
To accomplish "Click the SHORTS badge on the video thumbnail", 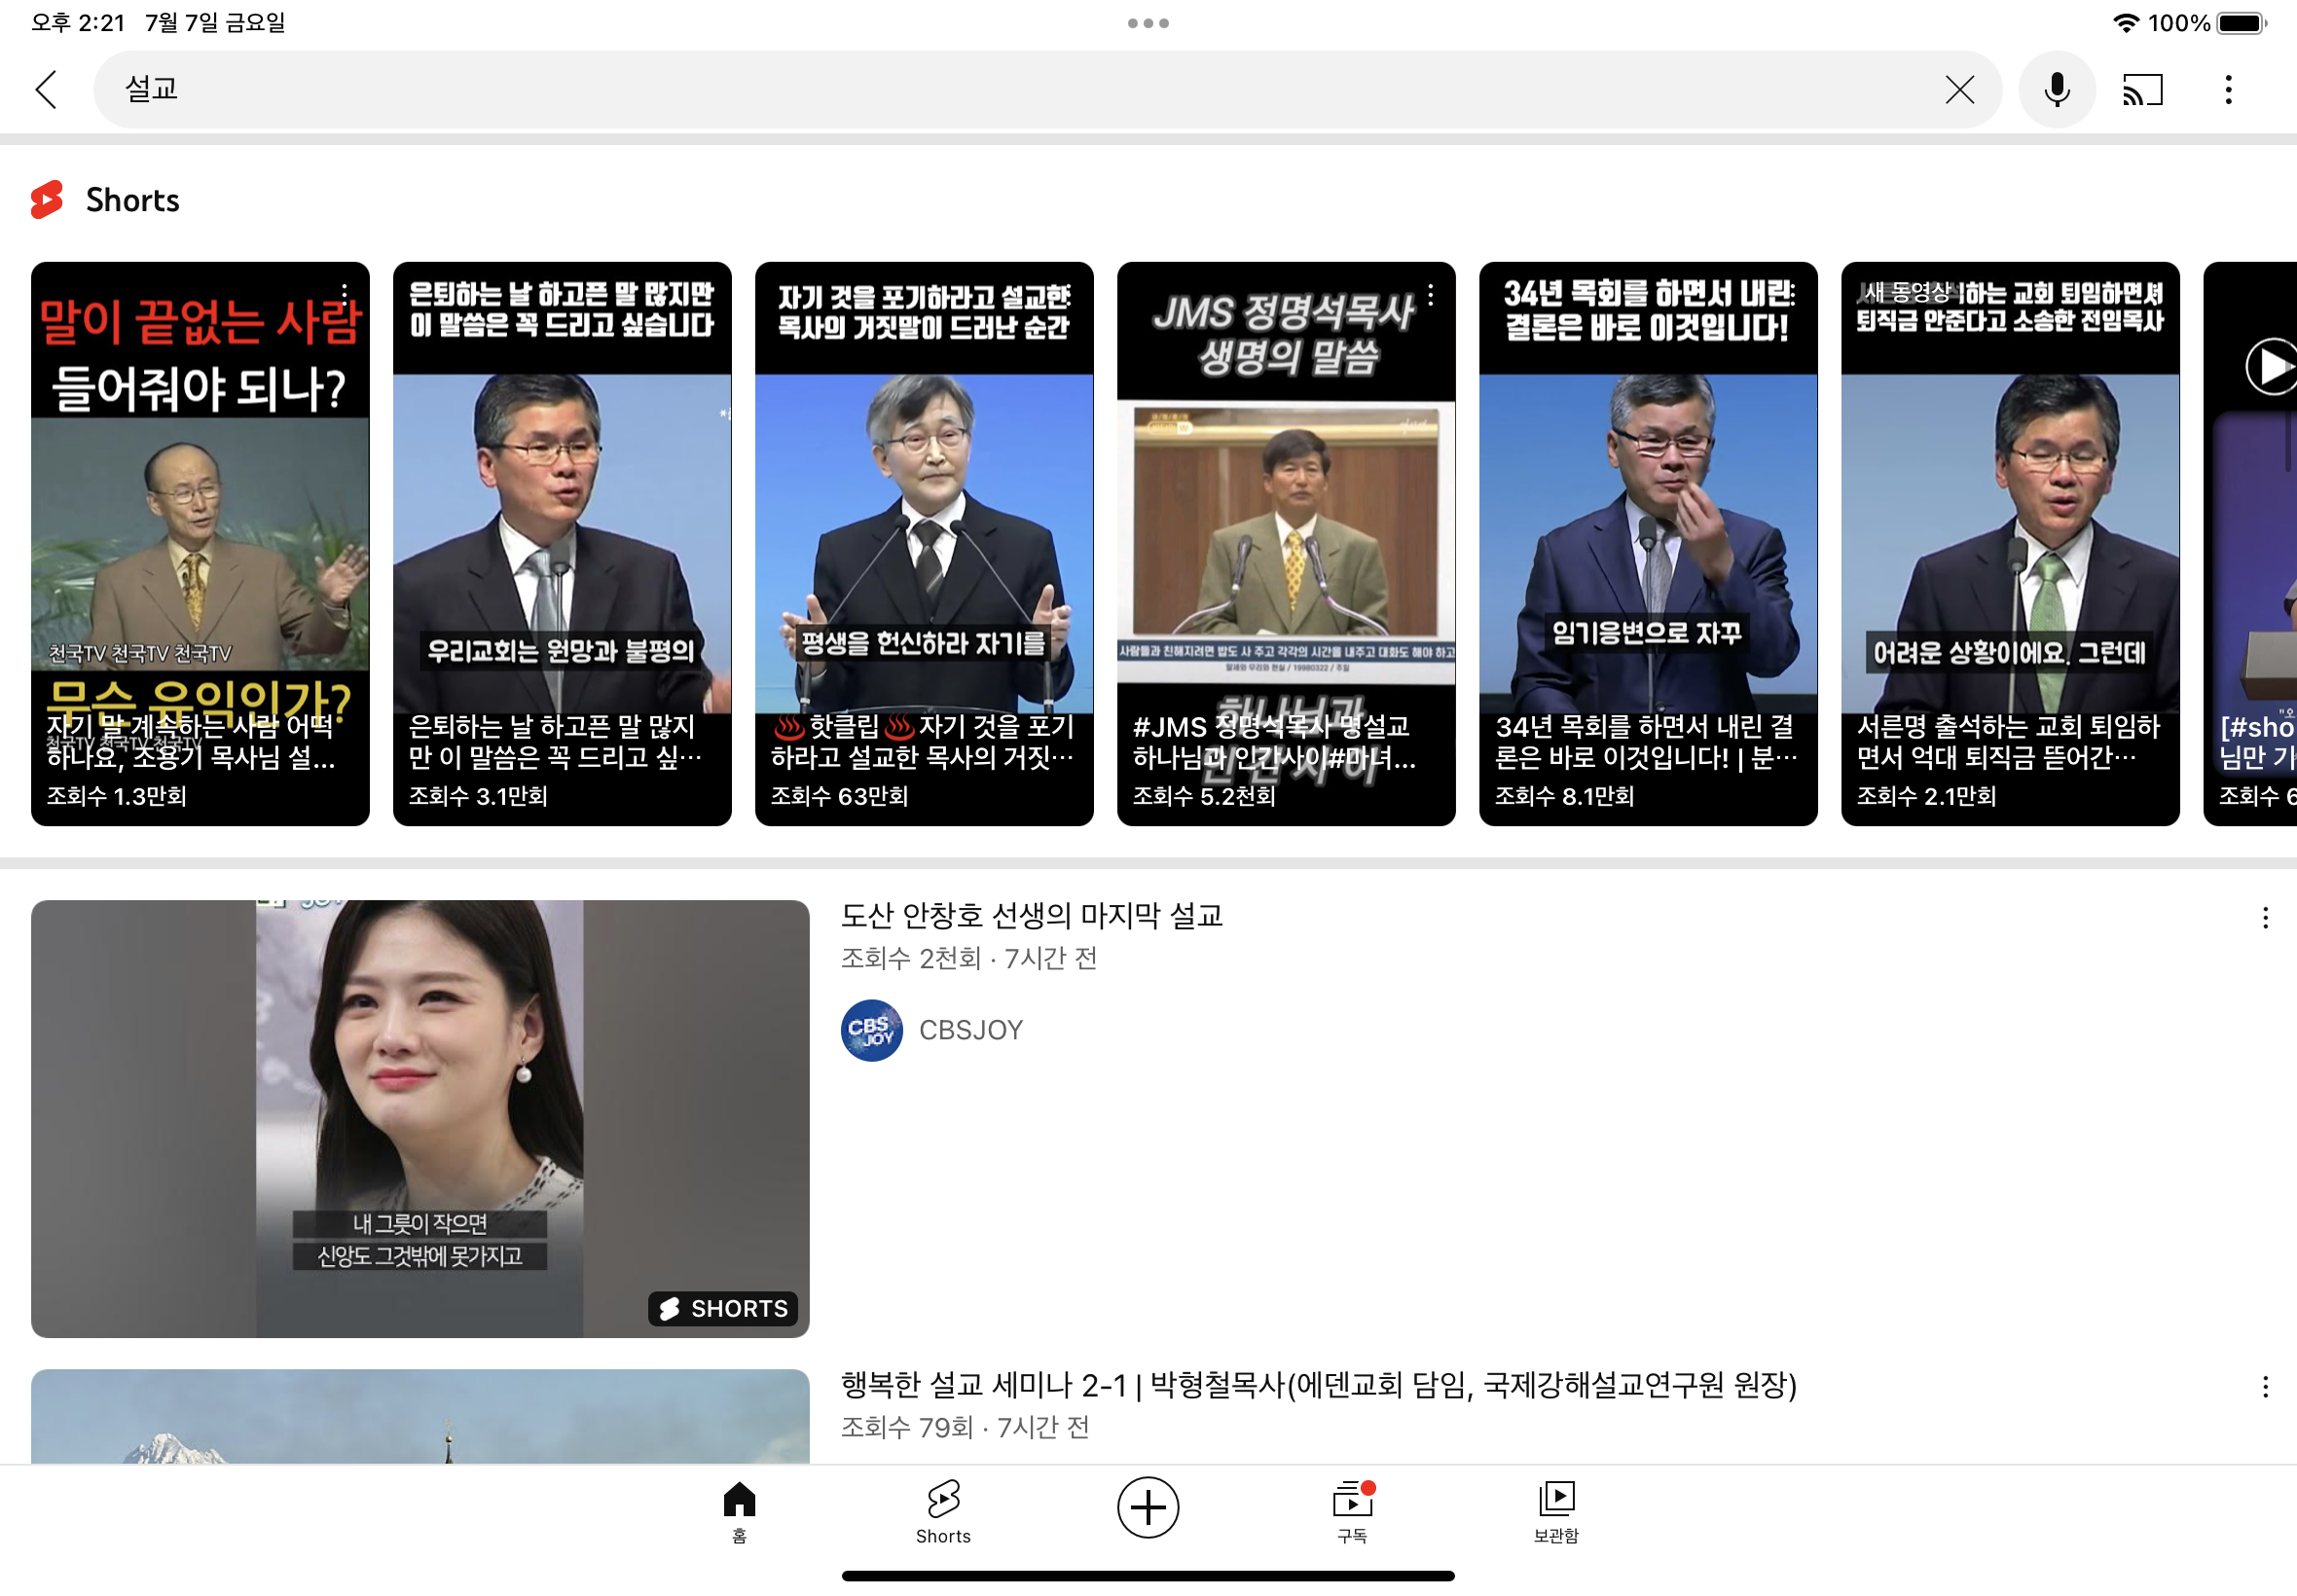I will pyautogui.click(x=723, y=1307).
